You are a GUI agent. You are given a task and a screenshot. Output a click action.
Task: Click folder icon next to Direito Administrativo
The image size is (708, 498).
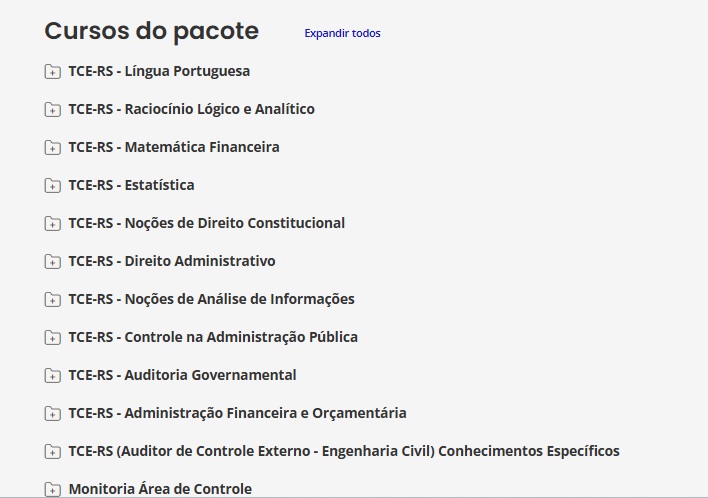coord(52,261)
